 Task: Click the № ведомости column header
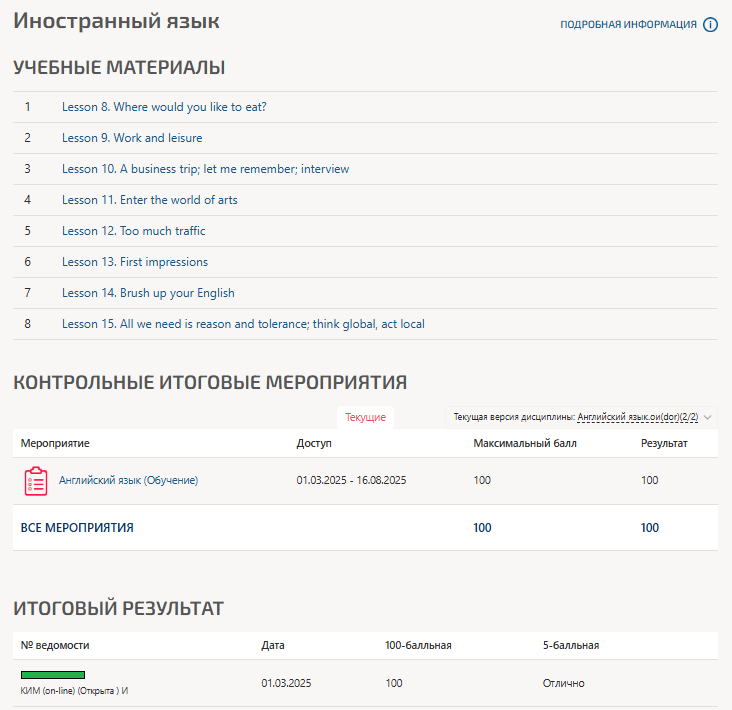[x=55, y=645]
